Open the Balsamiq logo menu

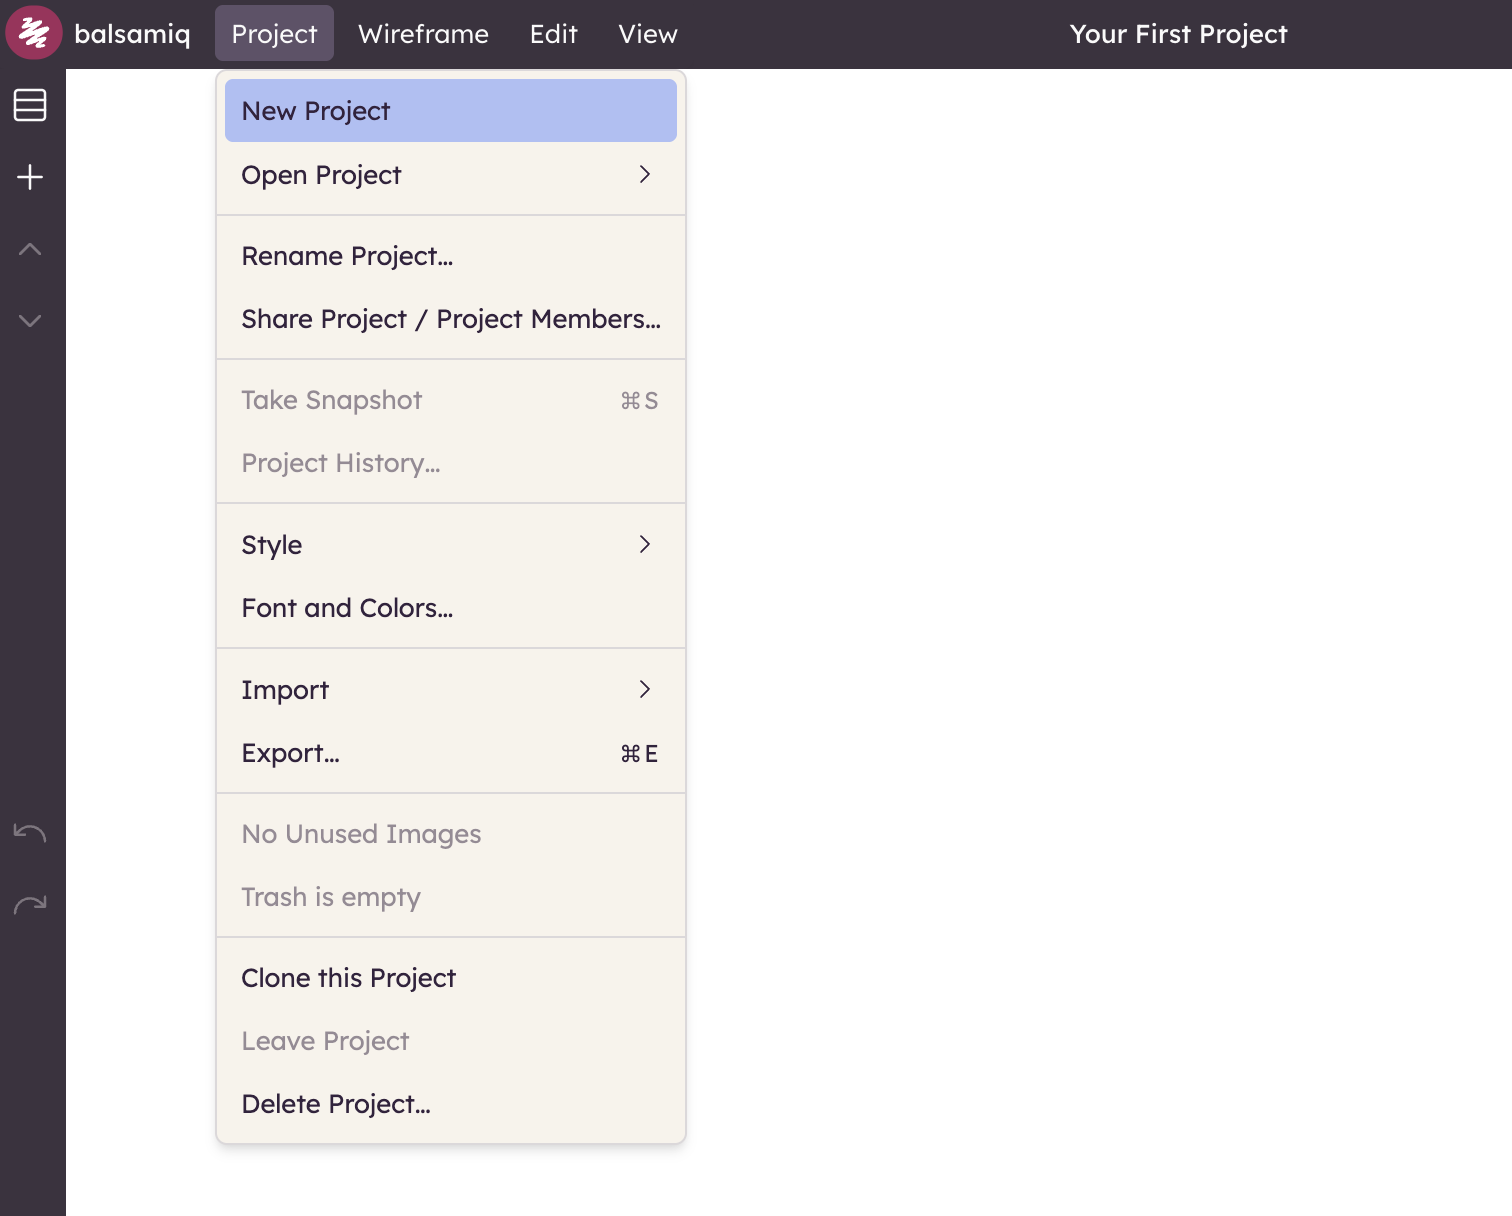tap(33, 32)
